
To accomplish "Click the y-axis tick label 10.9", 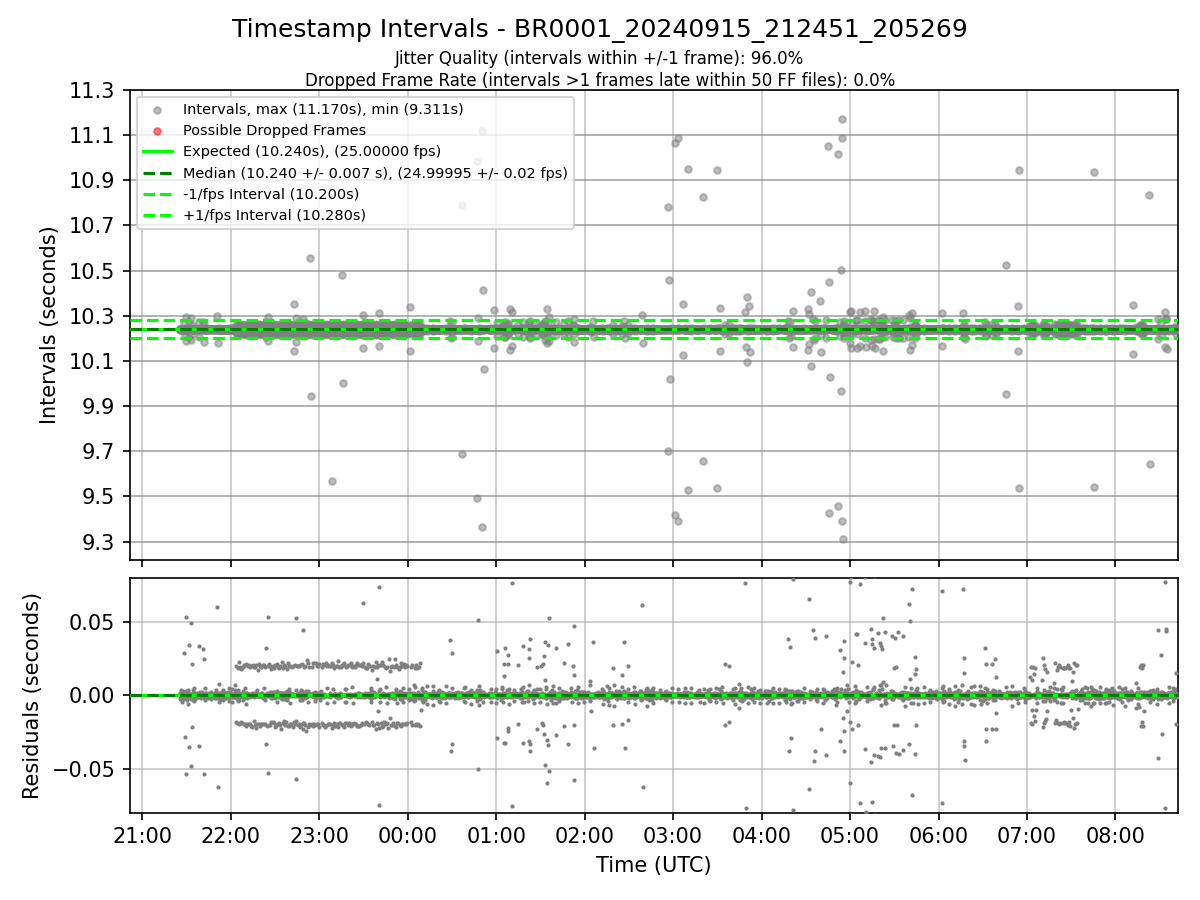I will (x=93, y=181).
